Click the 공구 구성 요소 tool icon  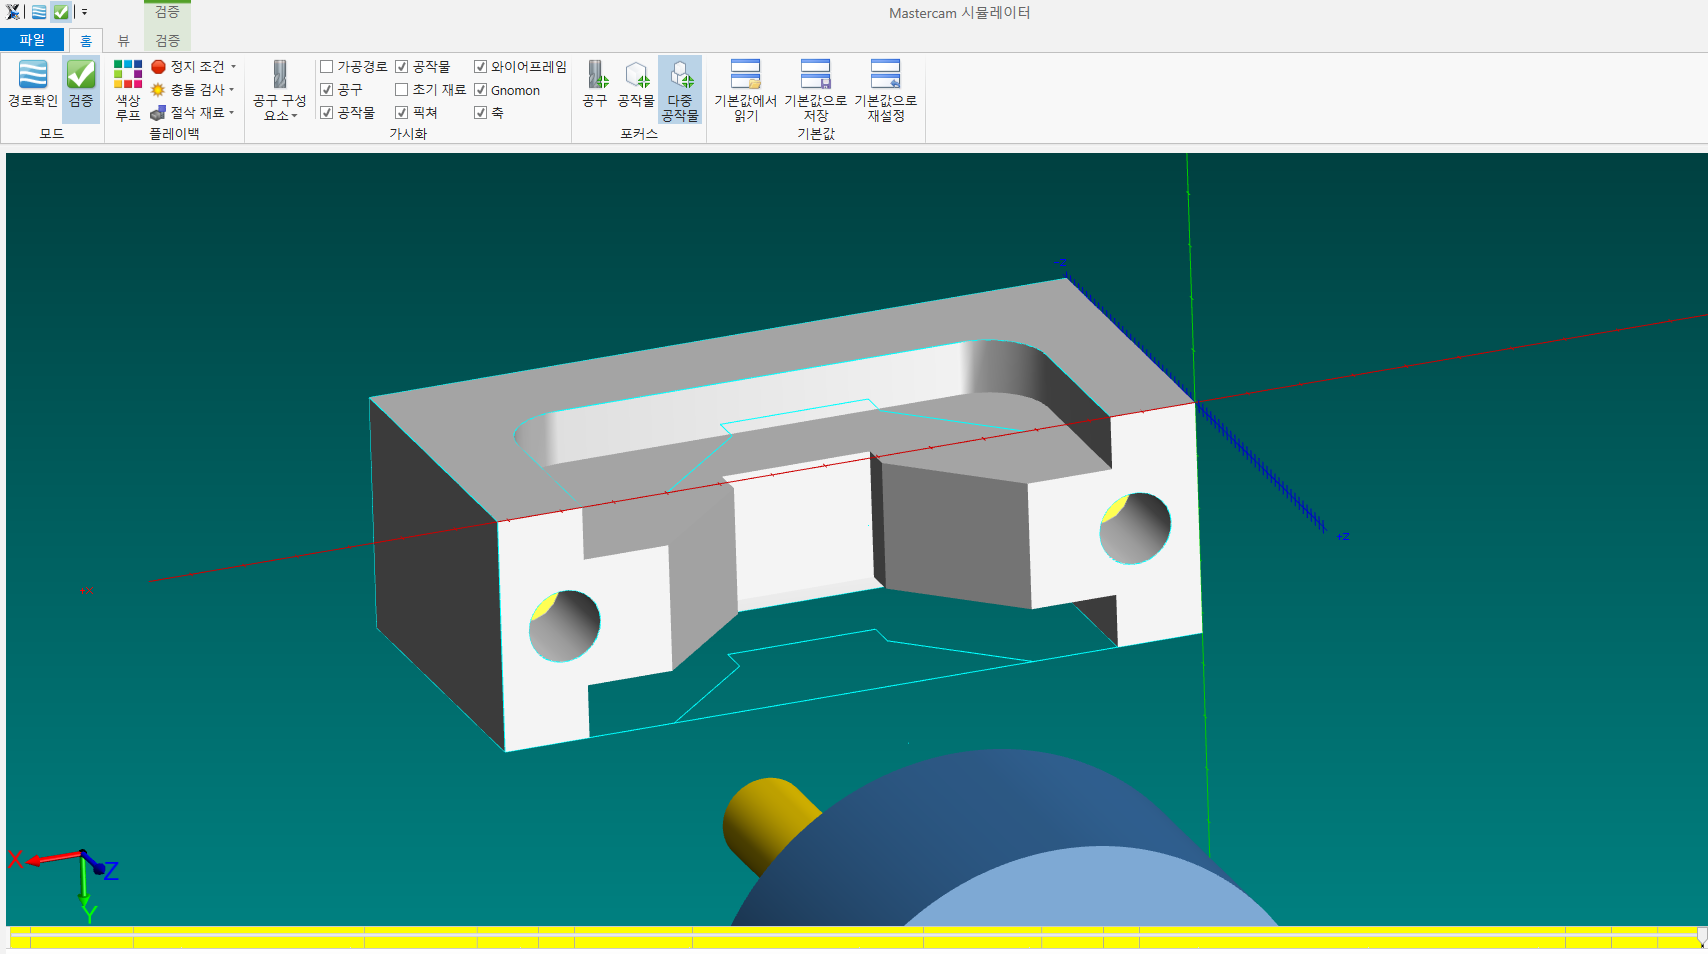(x=280, y=74)
